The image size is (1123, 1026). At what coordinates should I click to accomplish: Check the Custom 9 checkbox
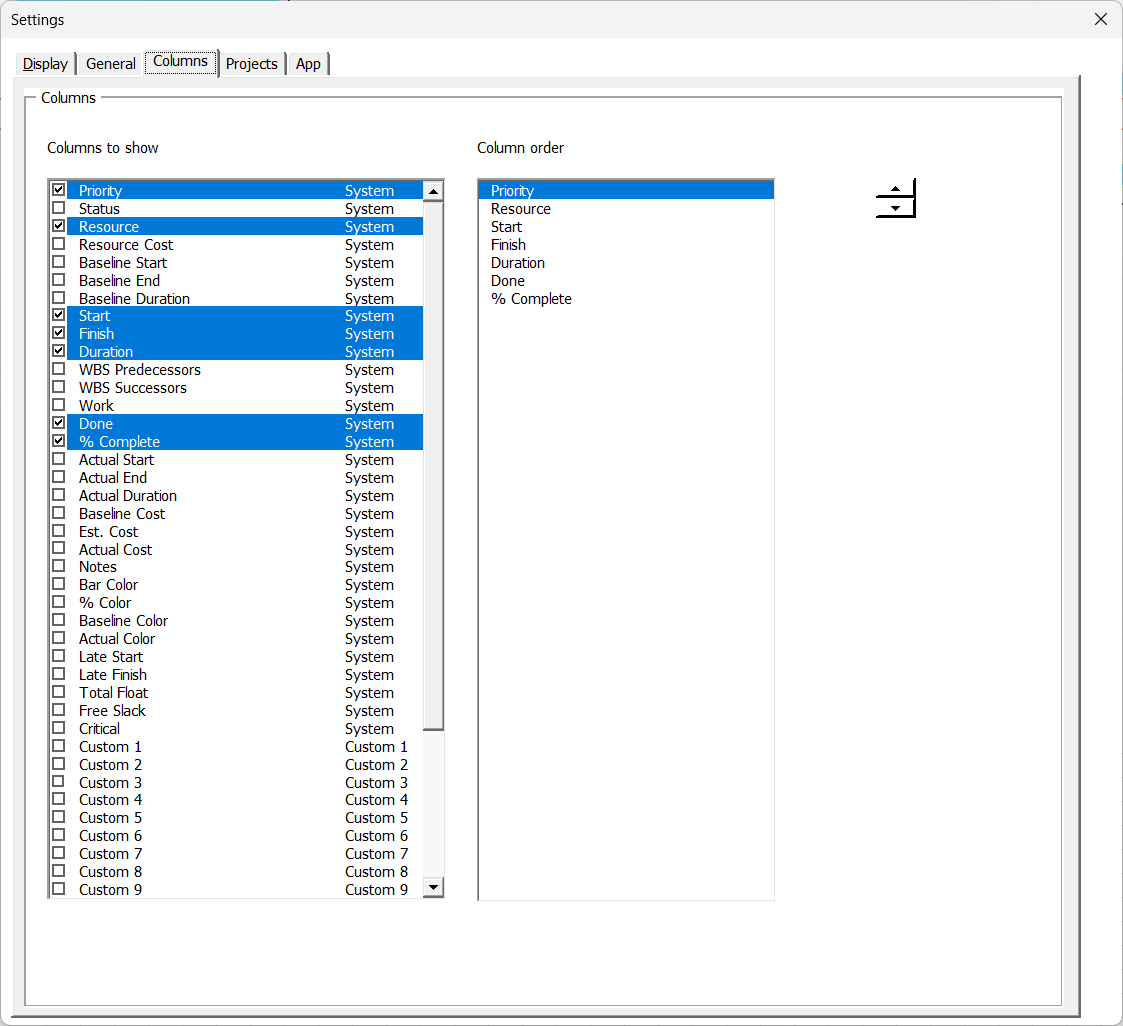coord(59,888)
